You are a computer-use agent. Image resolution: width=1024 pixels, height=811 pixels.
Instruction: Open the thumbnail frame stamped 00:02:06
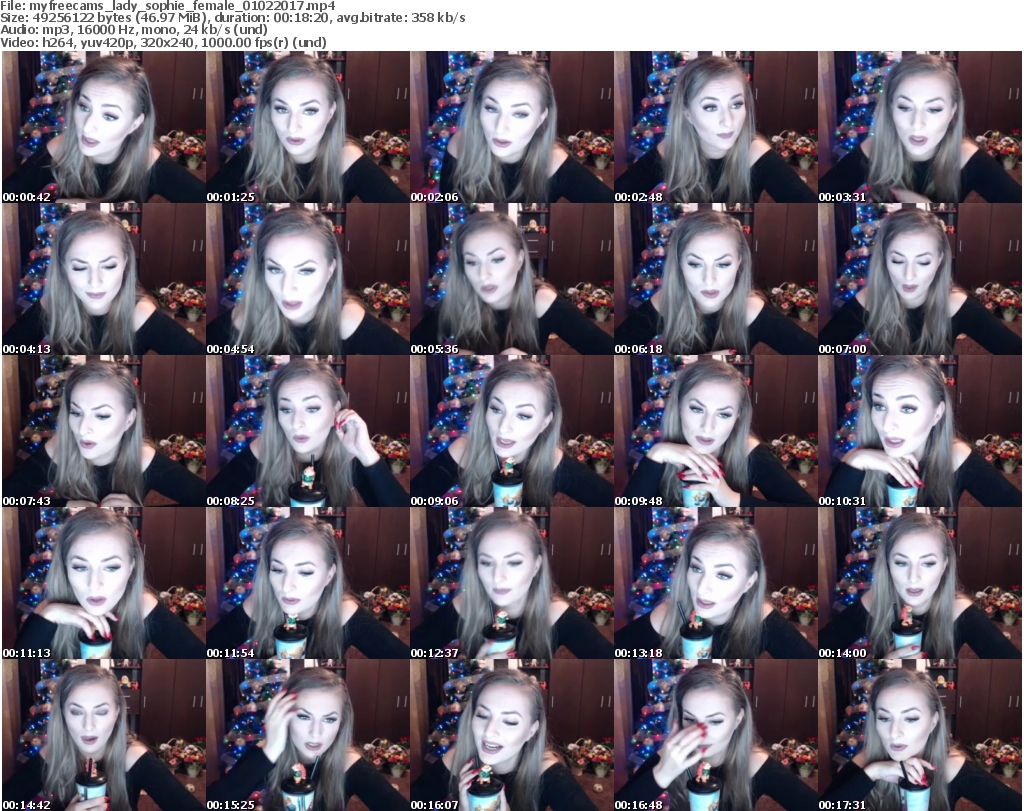(x=511, y=127)
